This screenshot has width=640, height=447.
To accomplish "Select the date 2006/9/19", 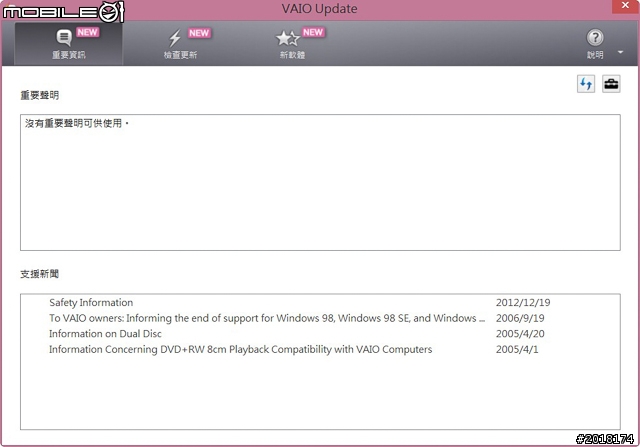I will [520, 318].
